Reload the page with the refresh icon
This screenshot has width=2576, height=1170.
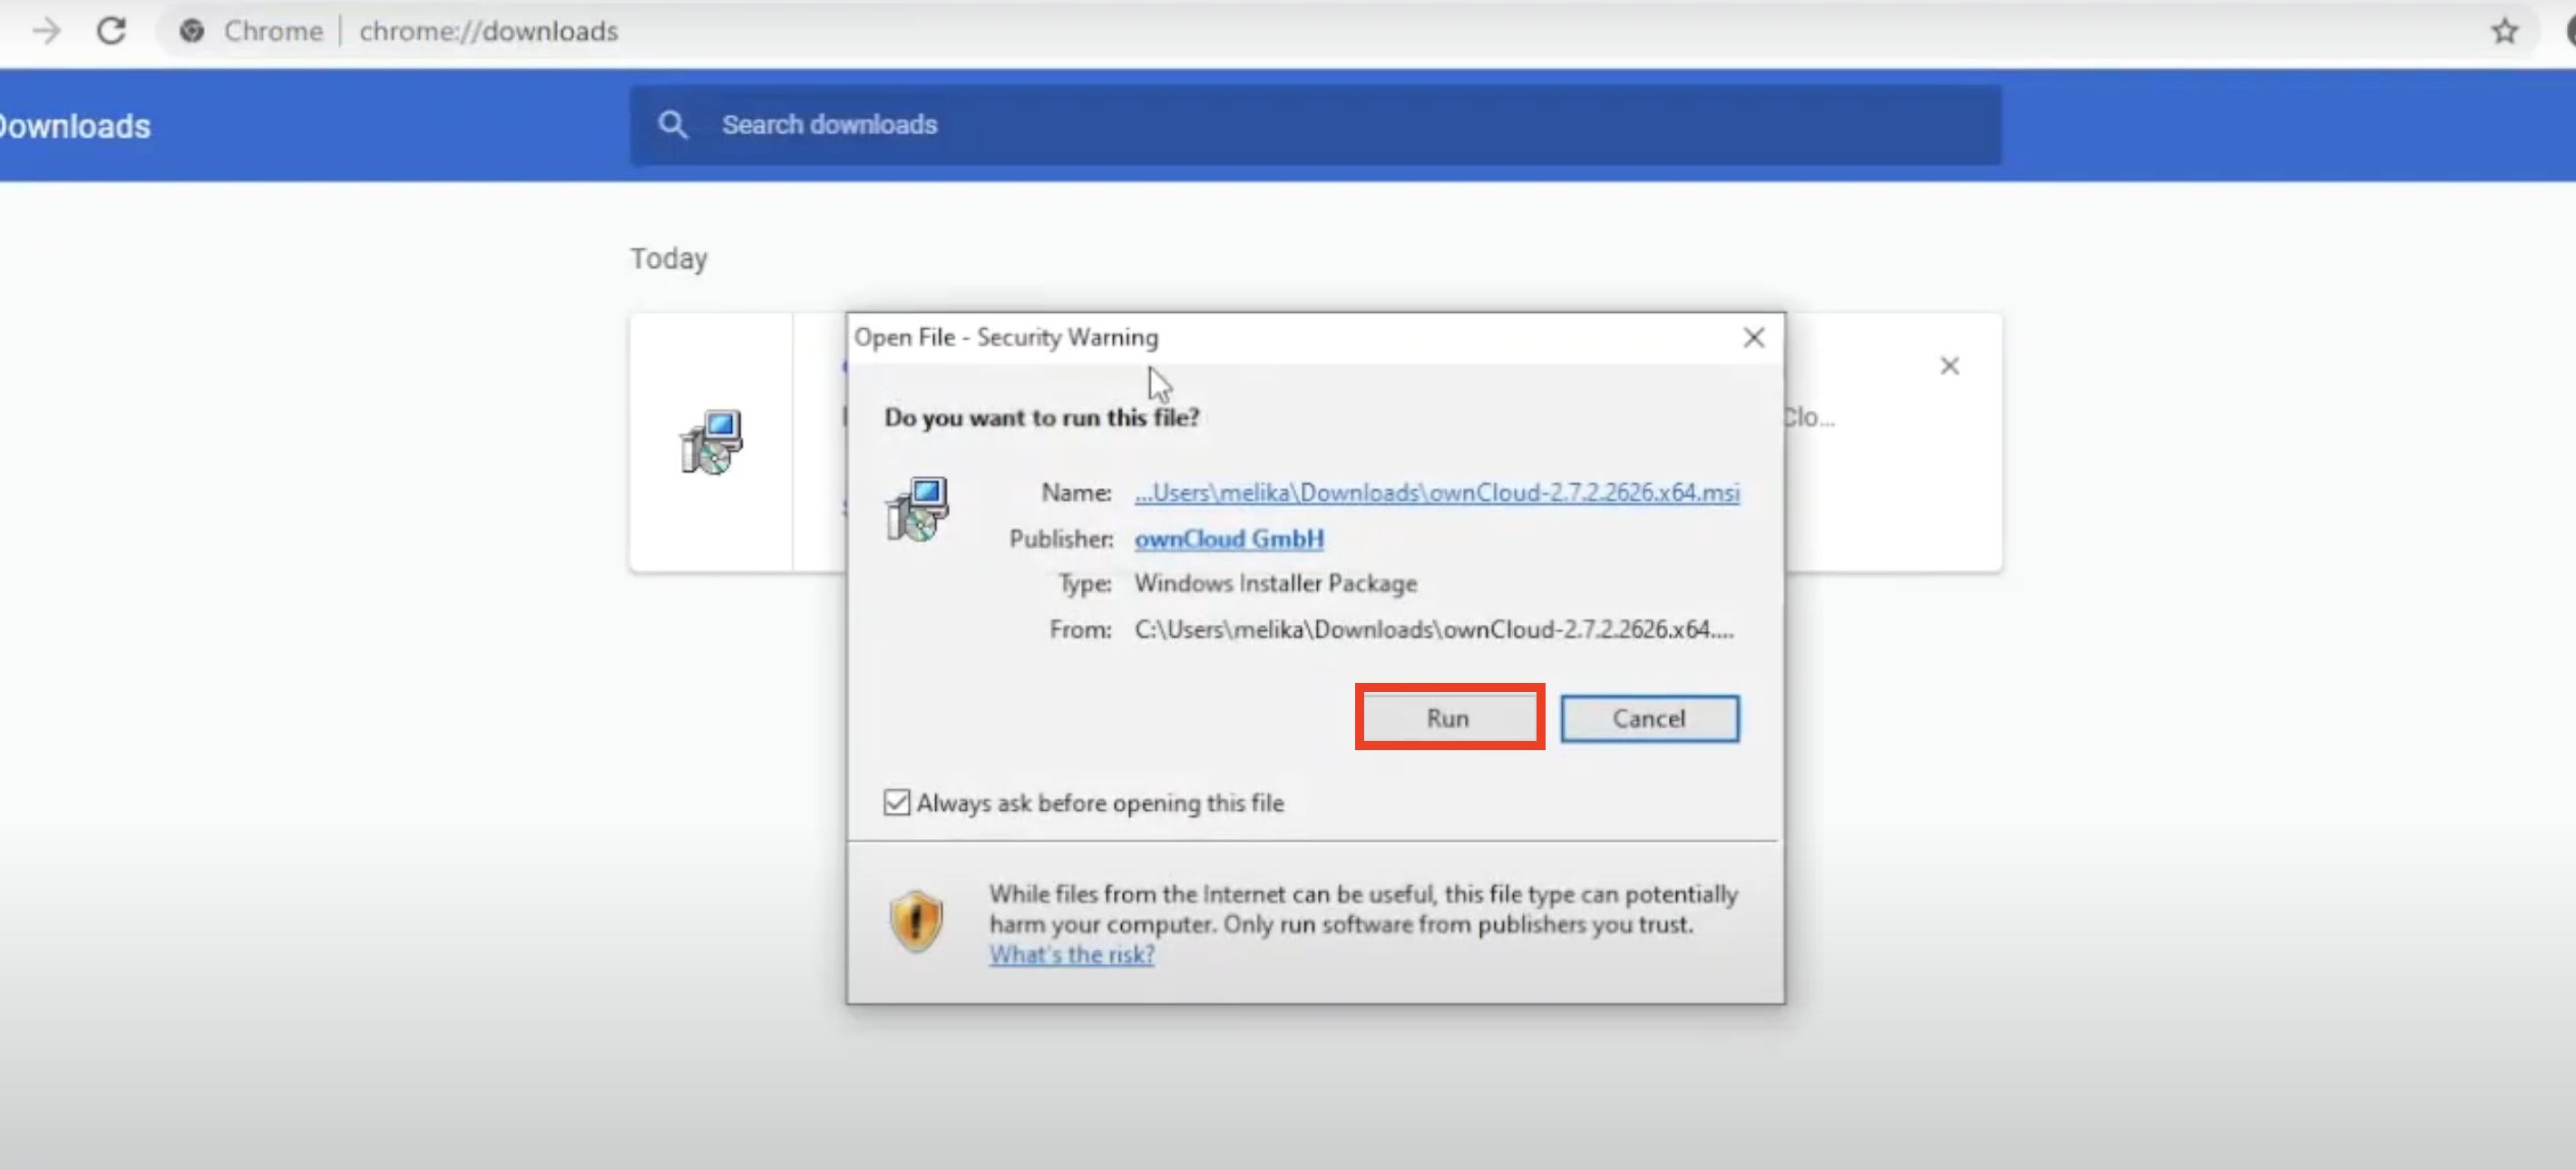pos(111,31)
